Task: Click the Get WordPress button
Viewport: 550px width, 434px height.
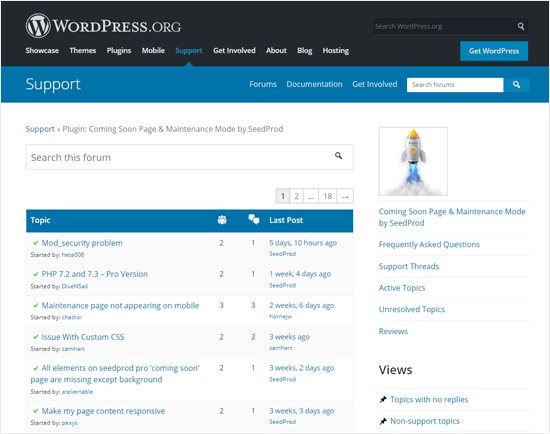Action: [494, 51]
